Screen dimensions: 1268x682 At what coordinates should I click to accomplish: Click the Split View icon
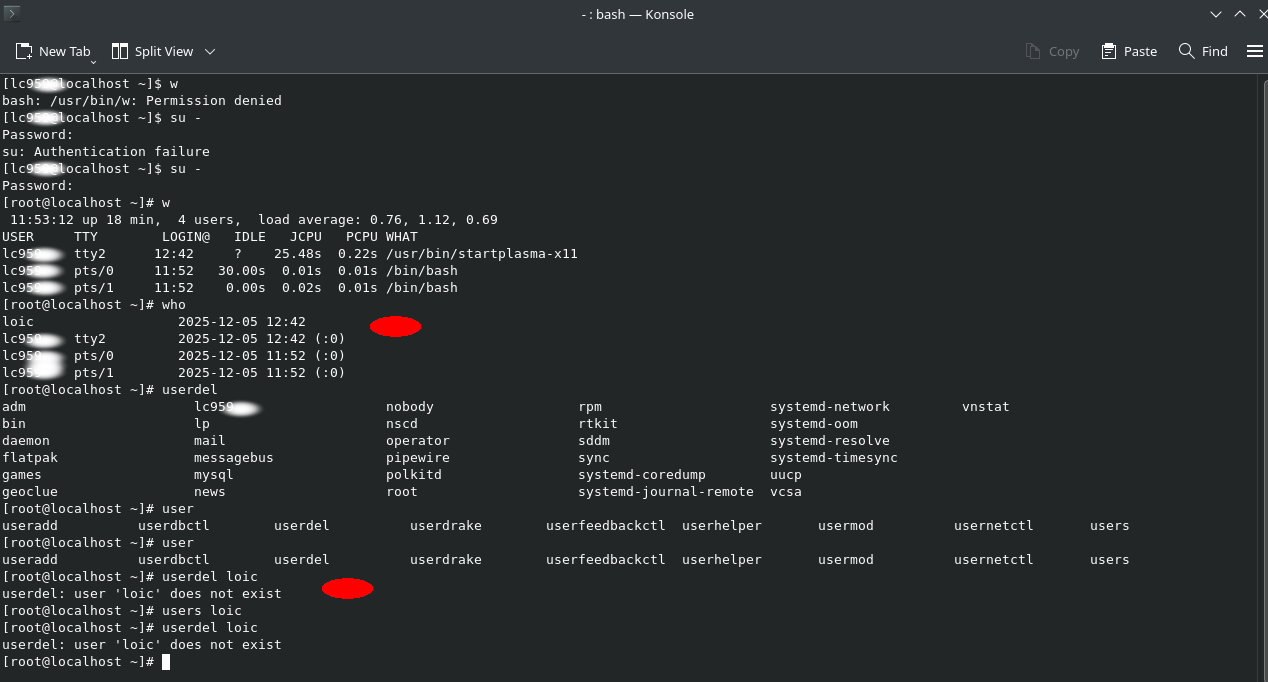120,51
